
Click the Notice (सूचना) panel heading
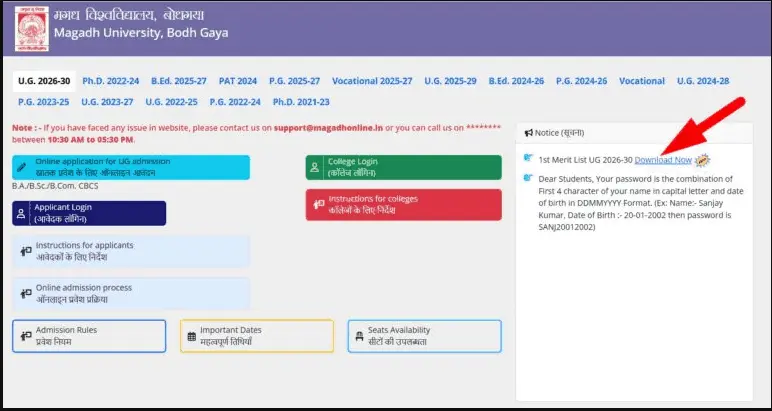click(x=560, y=133)
